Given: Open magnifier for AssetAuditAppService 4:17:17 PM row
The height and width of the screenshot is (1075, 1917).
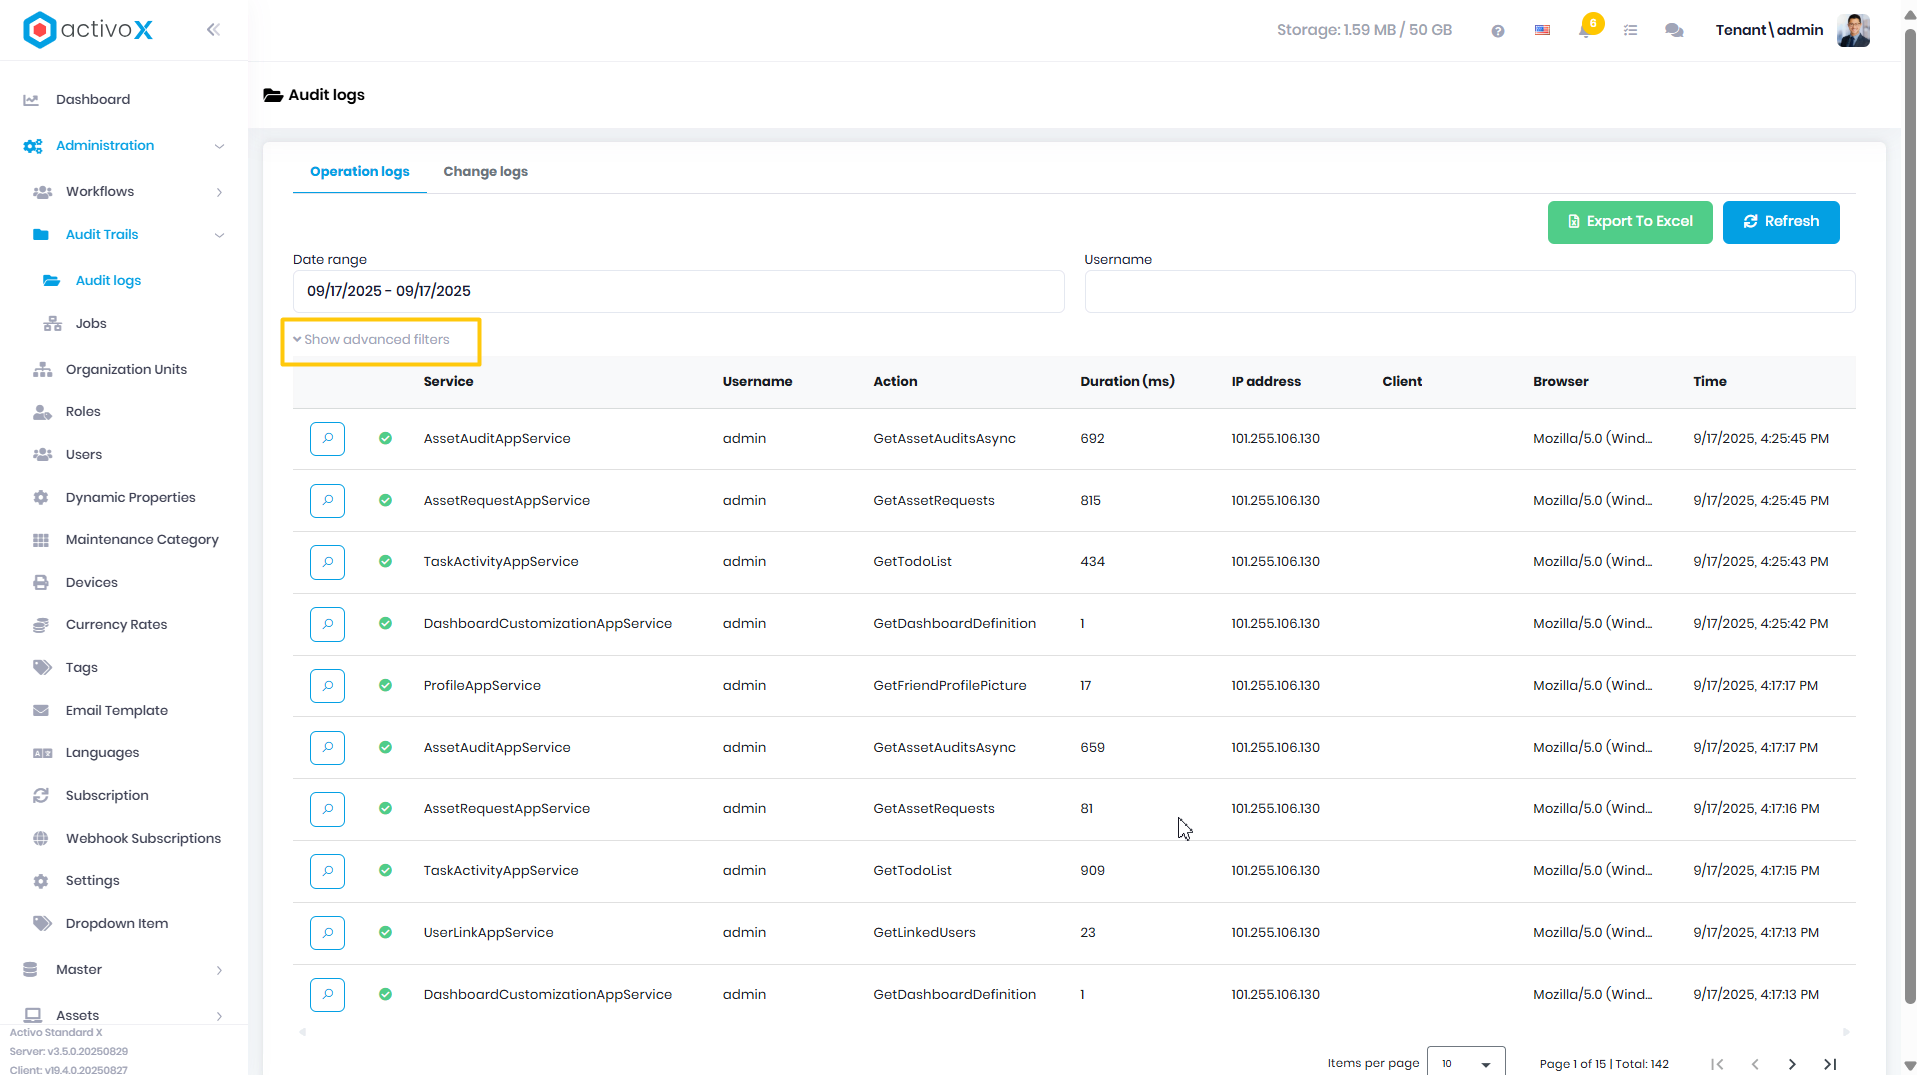Looking at the screenshot, I should [x=327, y=748].
